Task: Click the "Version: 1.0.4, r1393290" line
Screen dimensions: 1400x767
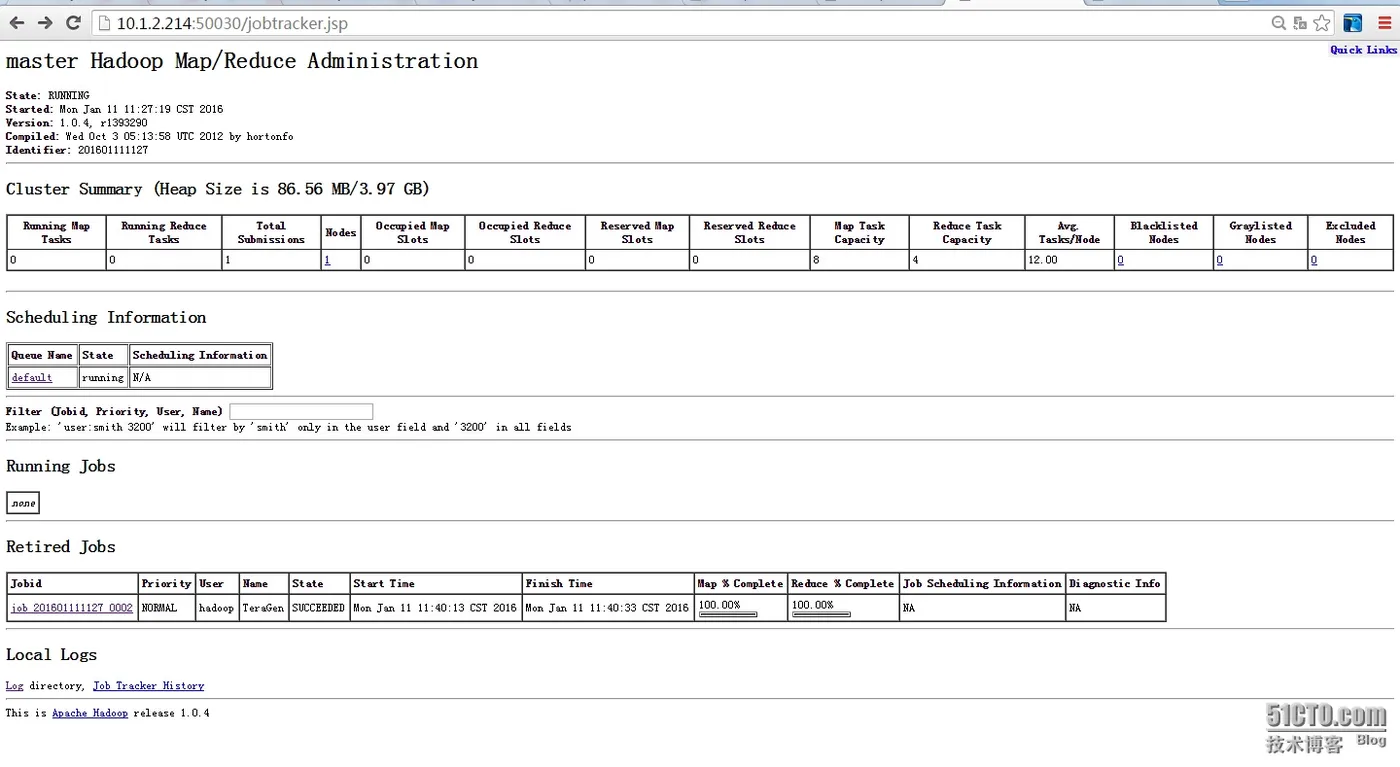Action: tap(76, 123)
